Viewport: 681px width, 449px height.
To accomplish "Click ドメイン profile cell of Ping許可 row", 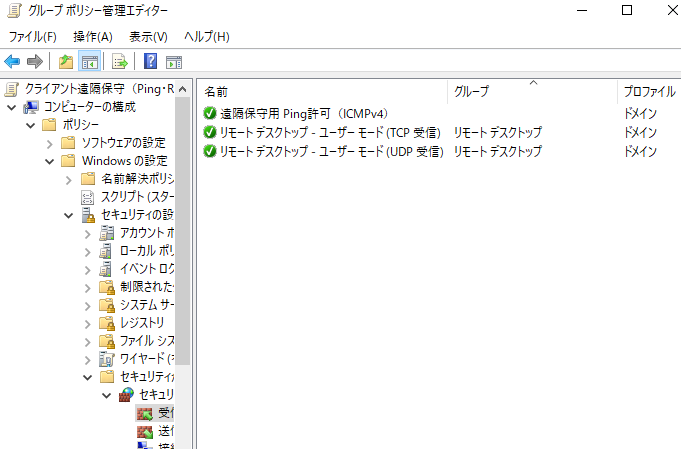I will coord(640,114).
